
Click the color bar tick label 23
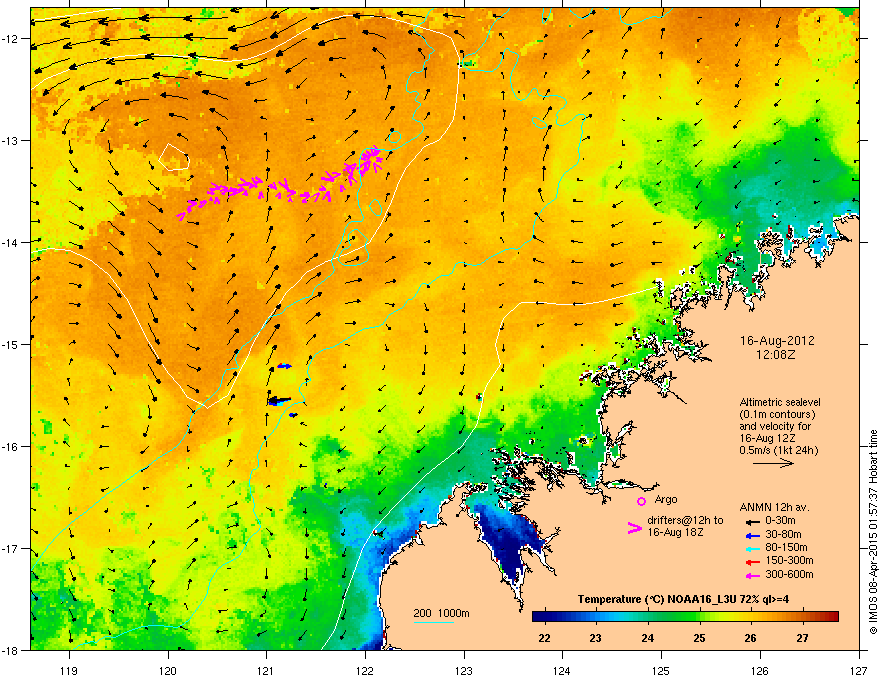pos(595,638)
